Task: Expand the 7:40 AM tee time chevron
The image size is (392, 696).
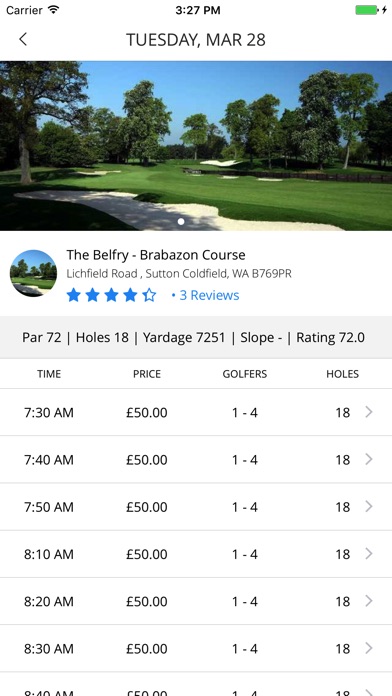Action: click(x=368, y=459)
